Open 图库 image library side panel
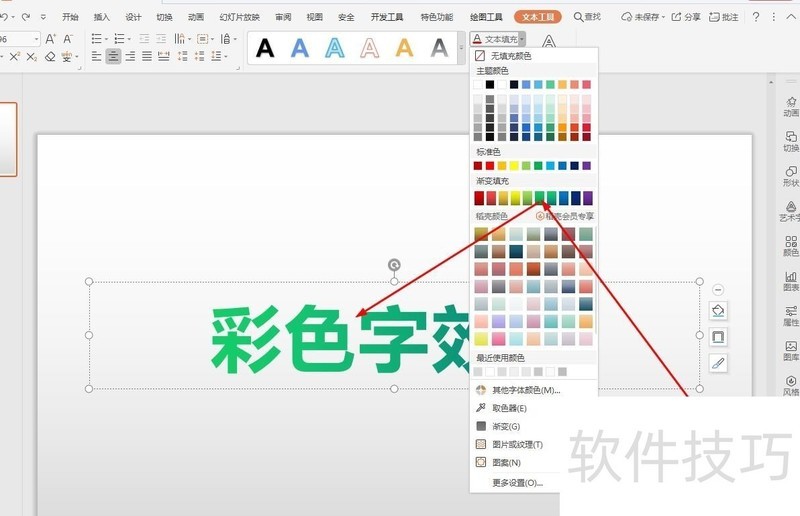The width and height of the screenshot is (800, 516). (x=791, y=351)
